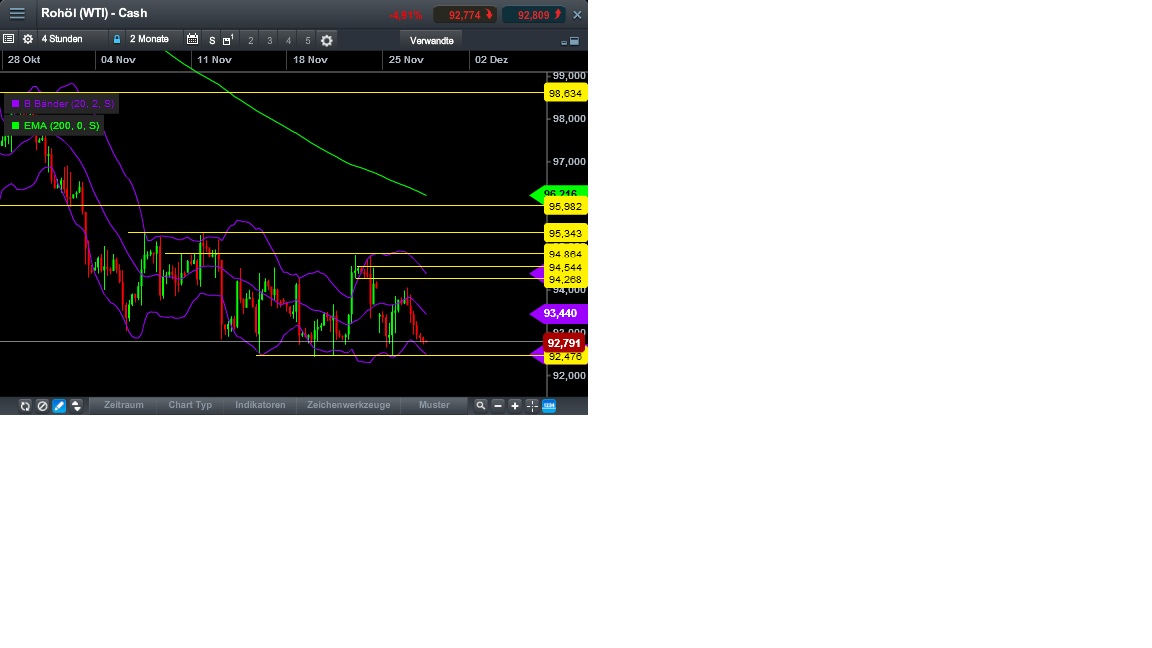This screenshot has height=648, width=1152.
Task: Activate the crosshair cursor icon
Action: tap(531, 405)
